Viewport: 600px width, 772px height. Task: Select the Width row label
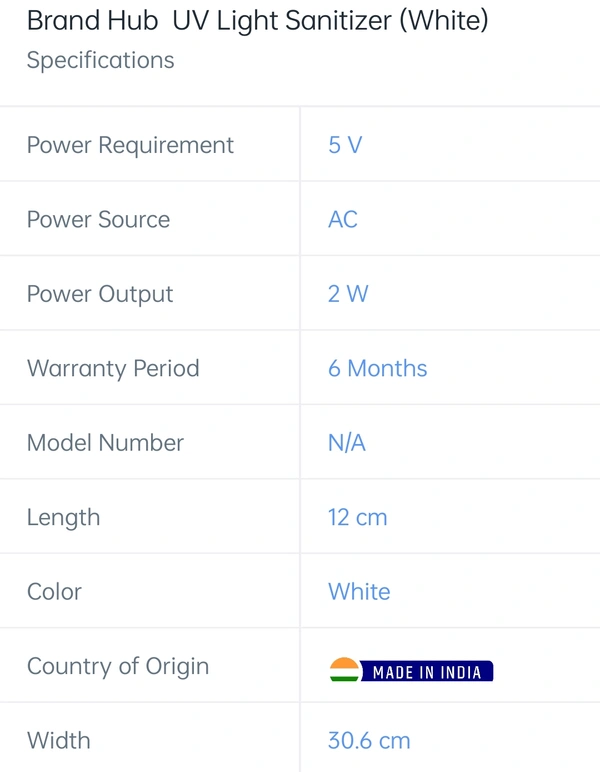point(59,740)
